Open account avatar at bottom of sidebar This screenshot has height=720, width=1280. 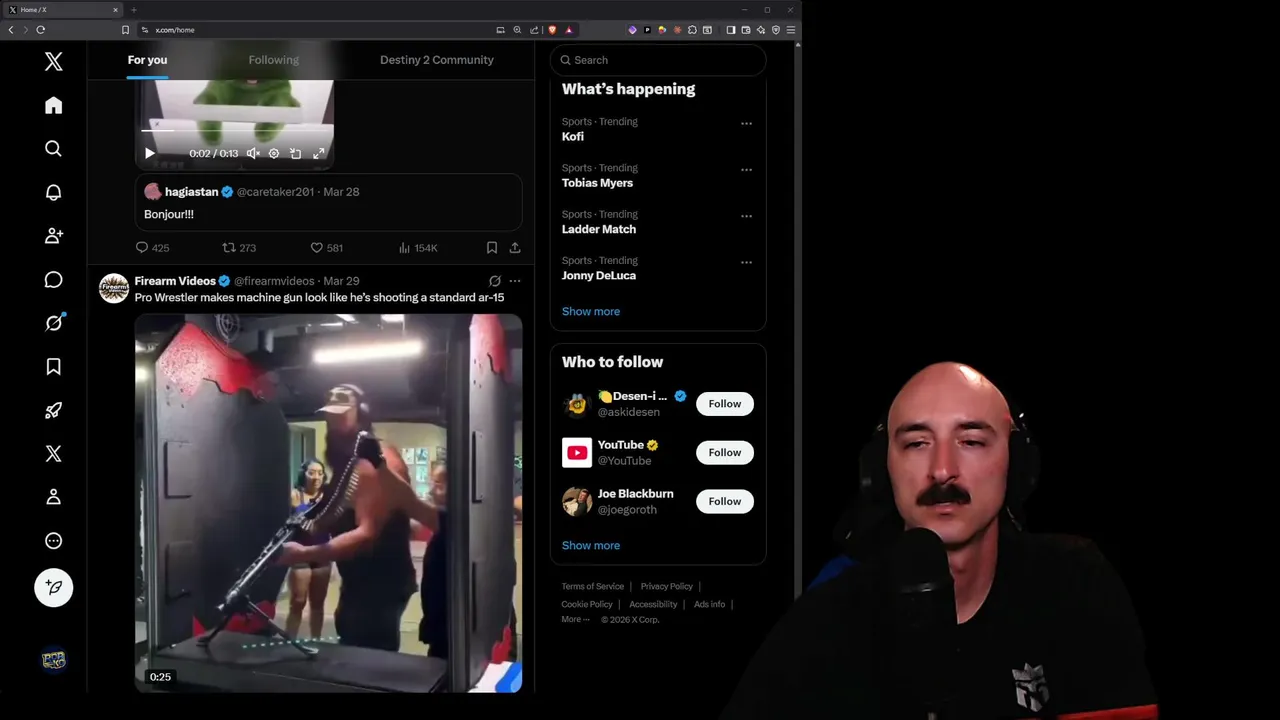click(x=54, y=660)
